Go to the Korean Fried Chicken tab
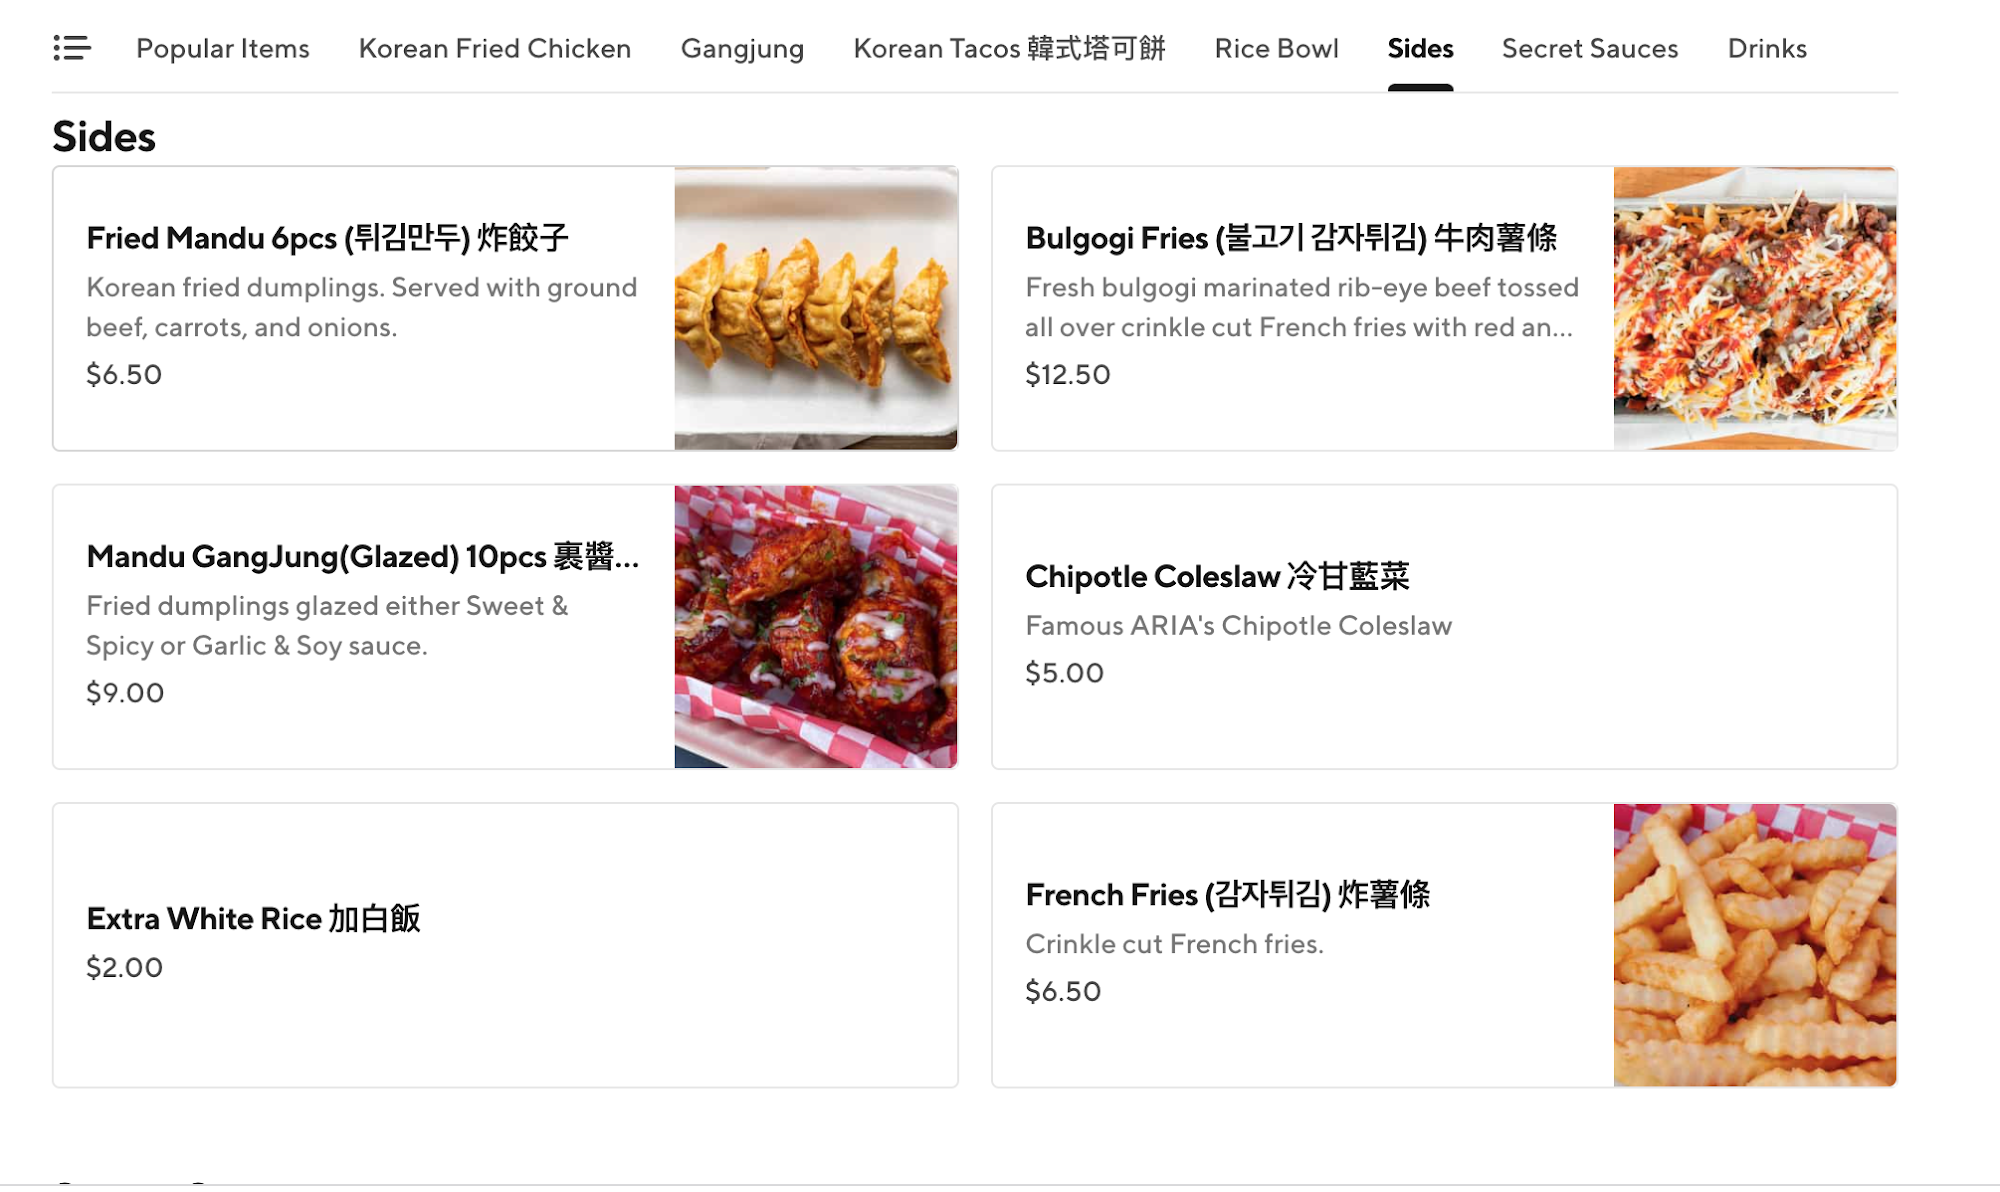The width and height of the screenshot is (2000, 1192). [x=494, y=48]
